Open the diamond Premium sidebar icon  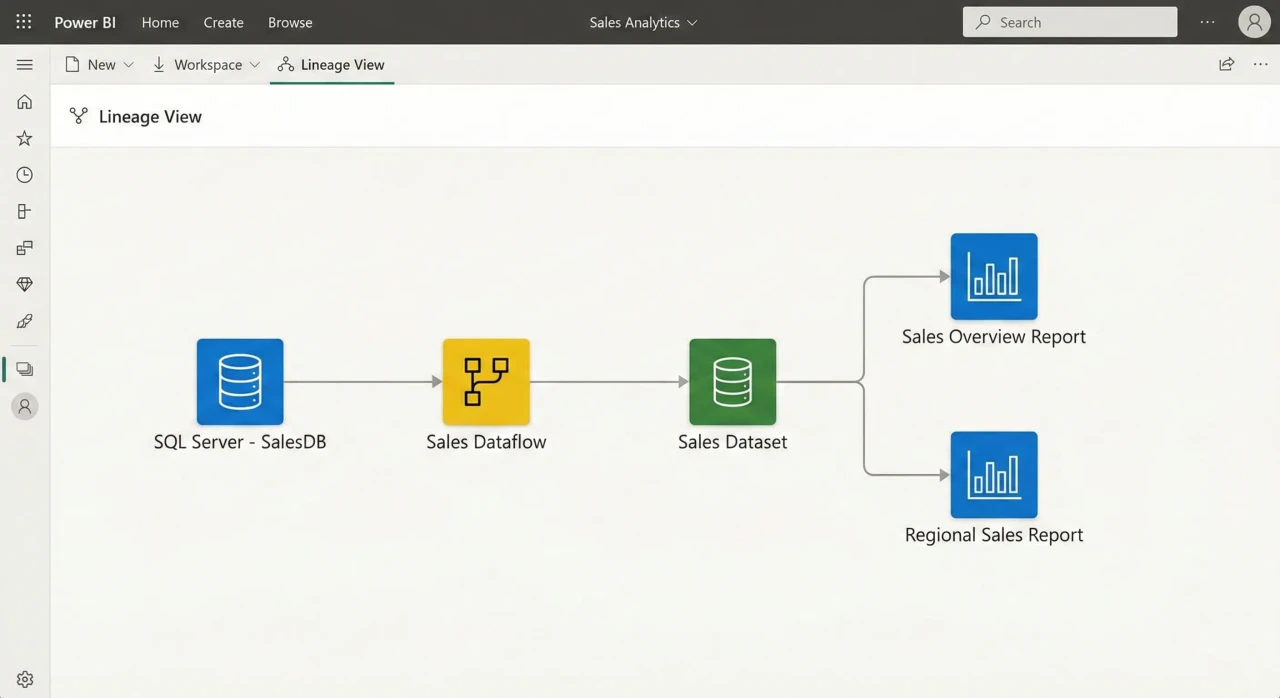tap(25, 285)
